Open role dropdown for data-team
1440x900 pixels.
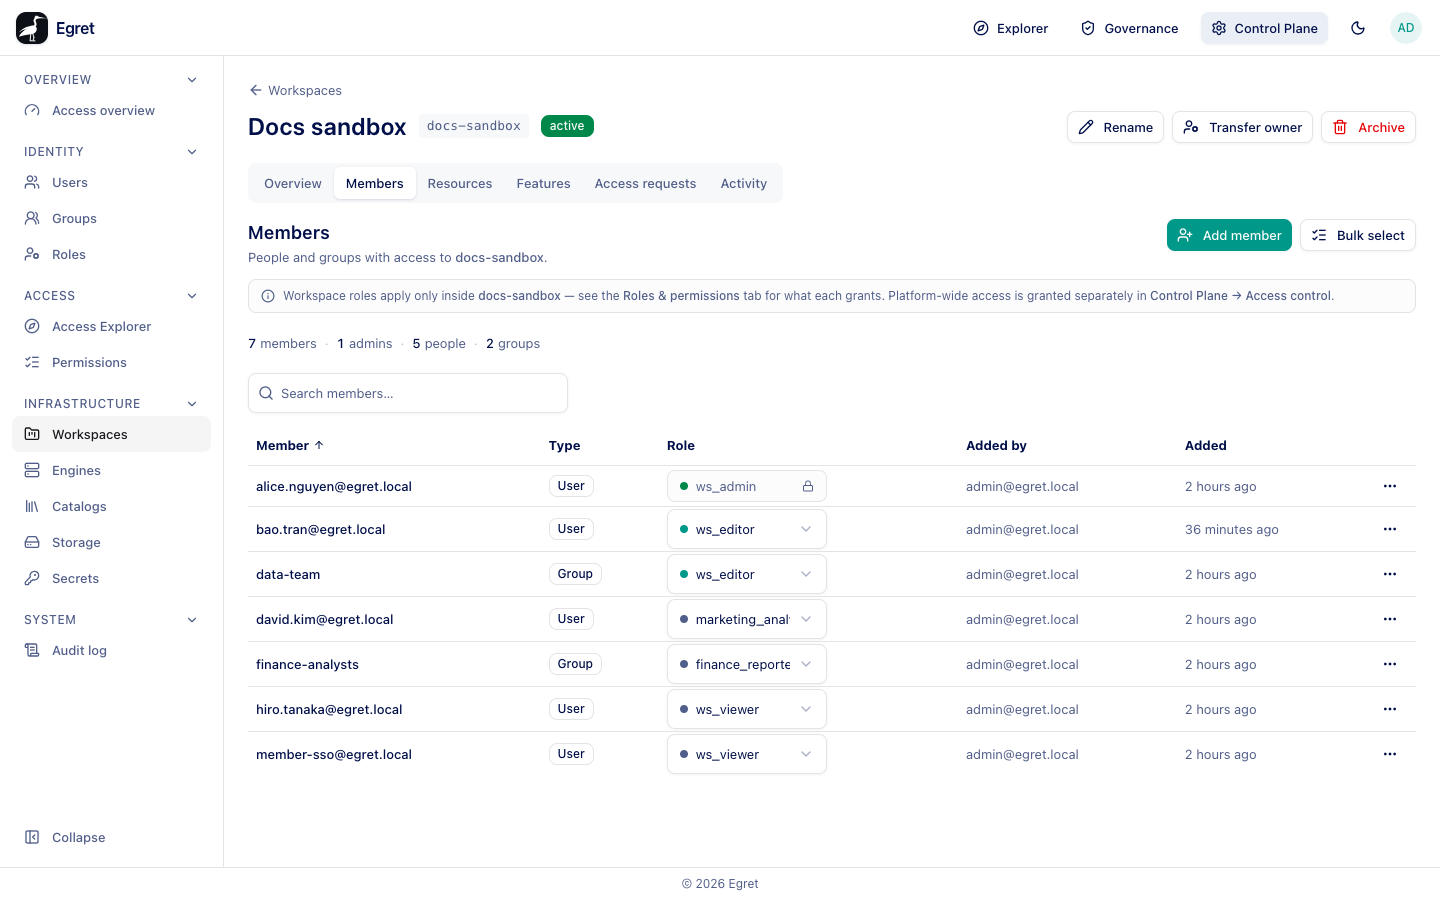pyautogui.click(x=747, y=574)
